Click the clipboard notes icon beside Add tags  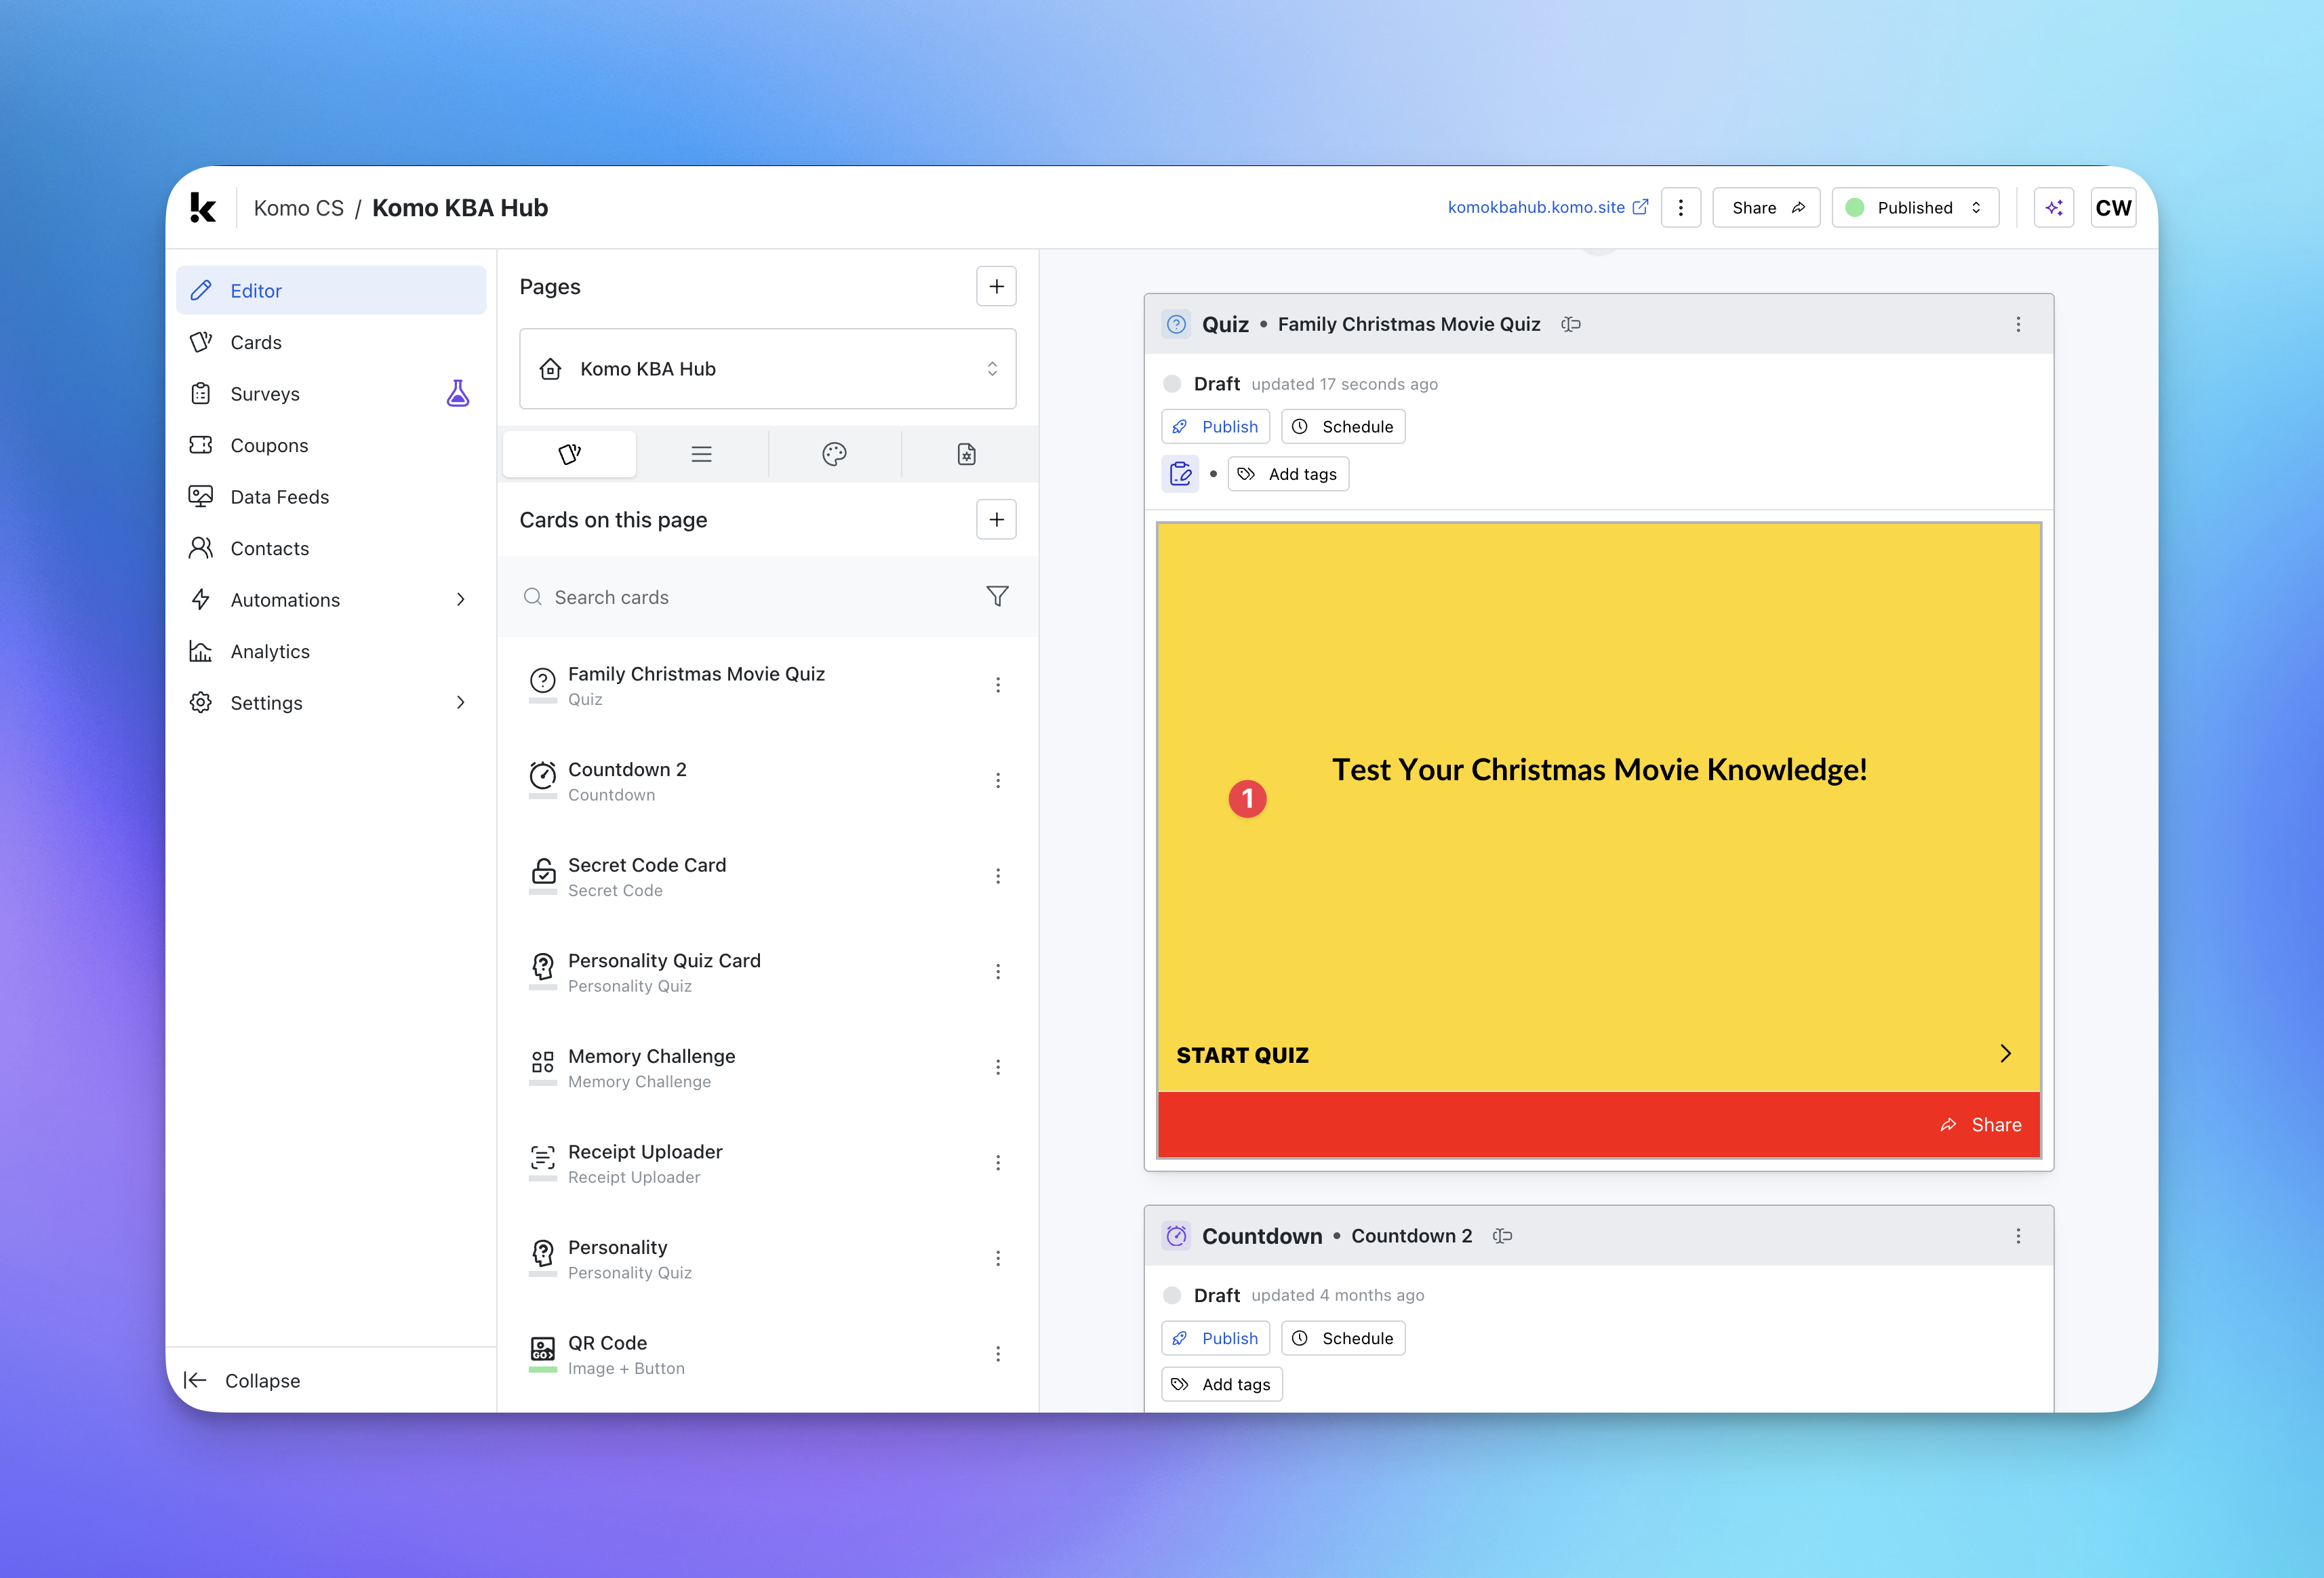tap(1180, 474)
